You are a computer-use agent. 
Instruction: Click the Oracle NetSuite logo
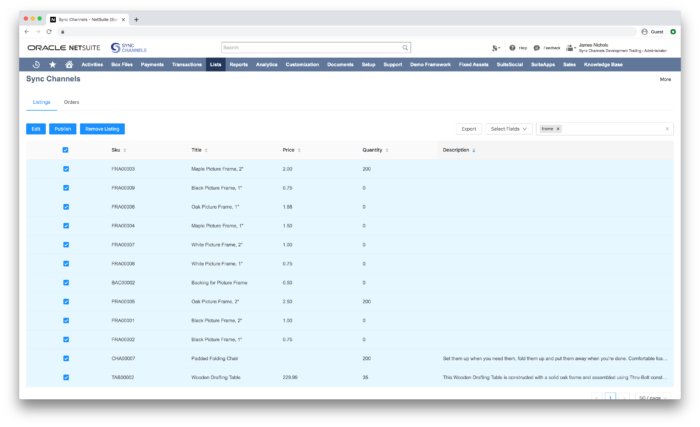tap(64, 47)
